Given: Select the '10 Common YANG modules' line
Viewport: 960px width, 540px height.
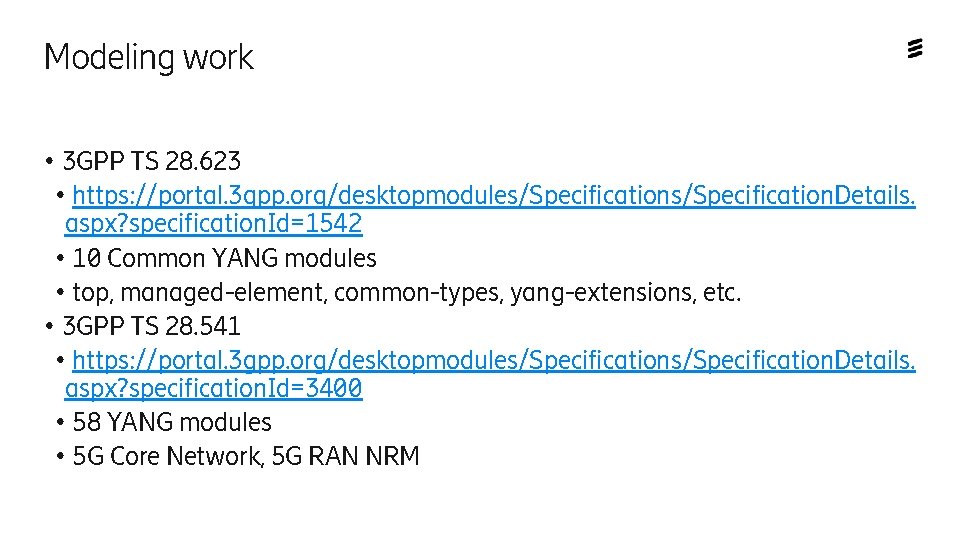Looking at the screenshot, I should [x=224, y=258].
